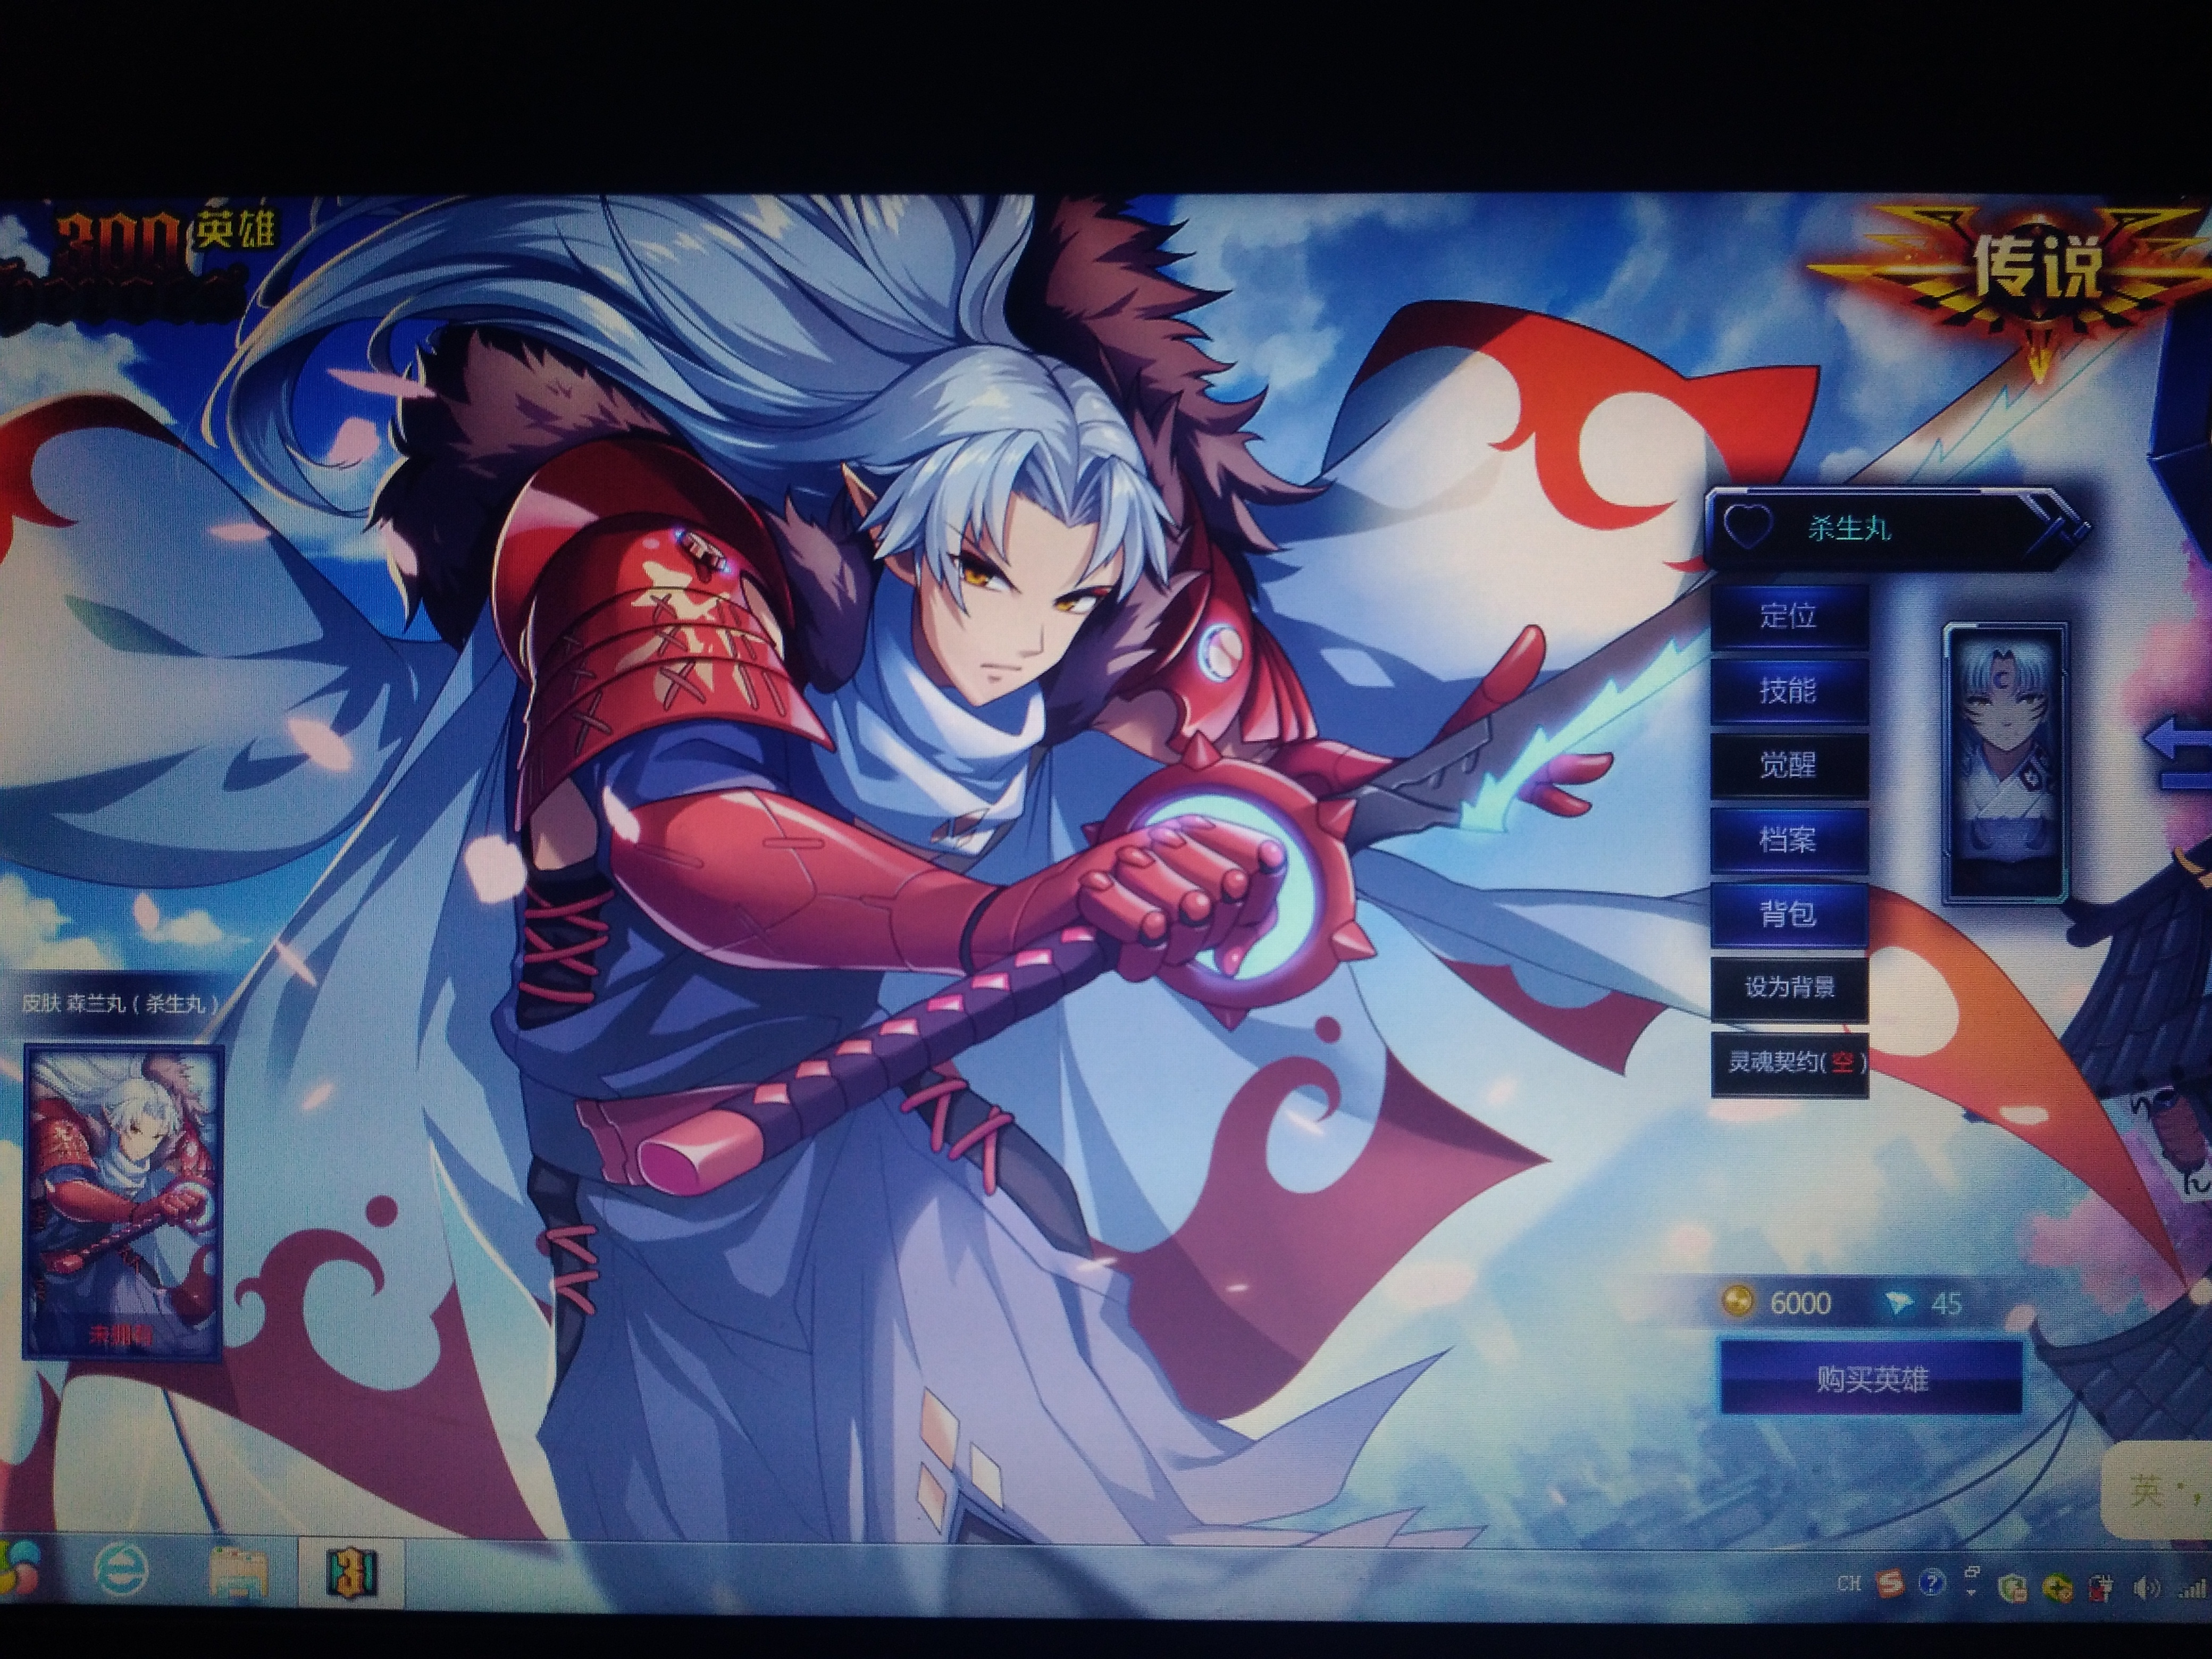
Task: Open the 觉醒 tab
Action: pos(1789,765)
